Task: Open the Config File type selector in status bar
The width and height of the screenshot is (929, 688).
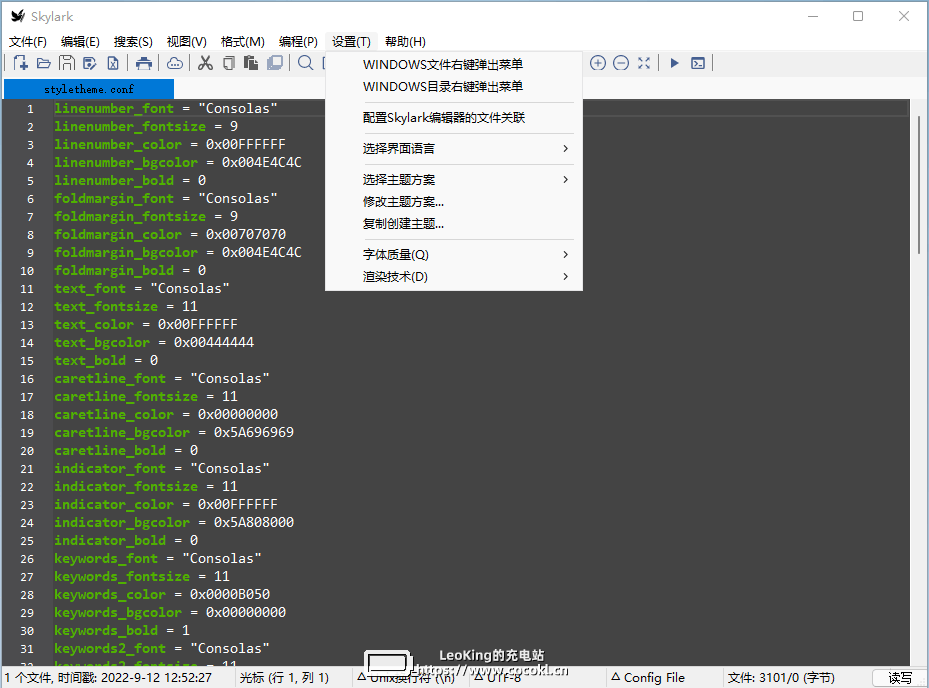Action: tap(648, 677)
